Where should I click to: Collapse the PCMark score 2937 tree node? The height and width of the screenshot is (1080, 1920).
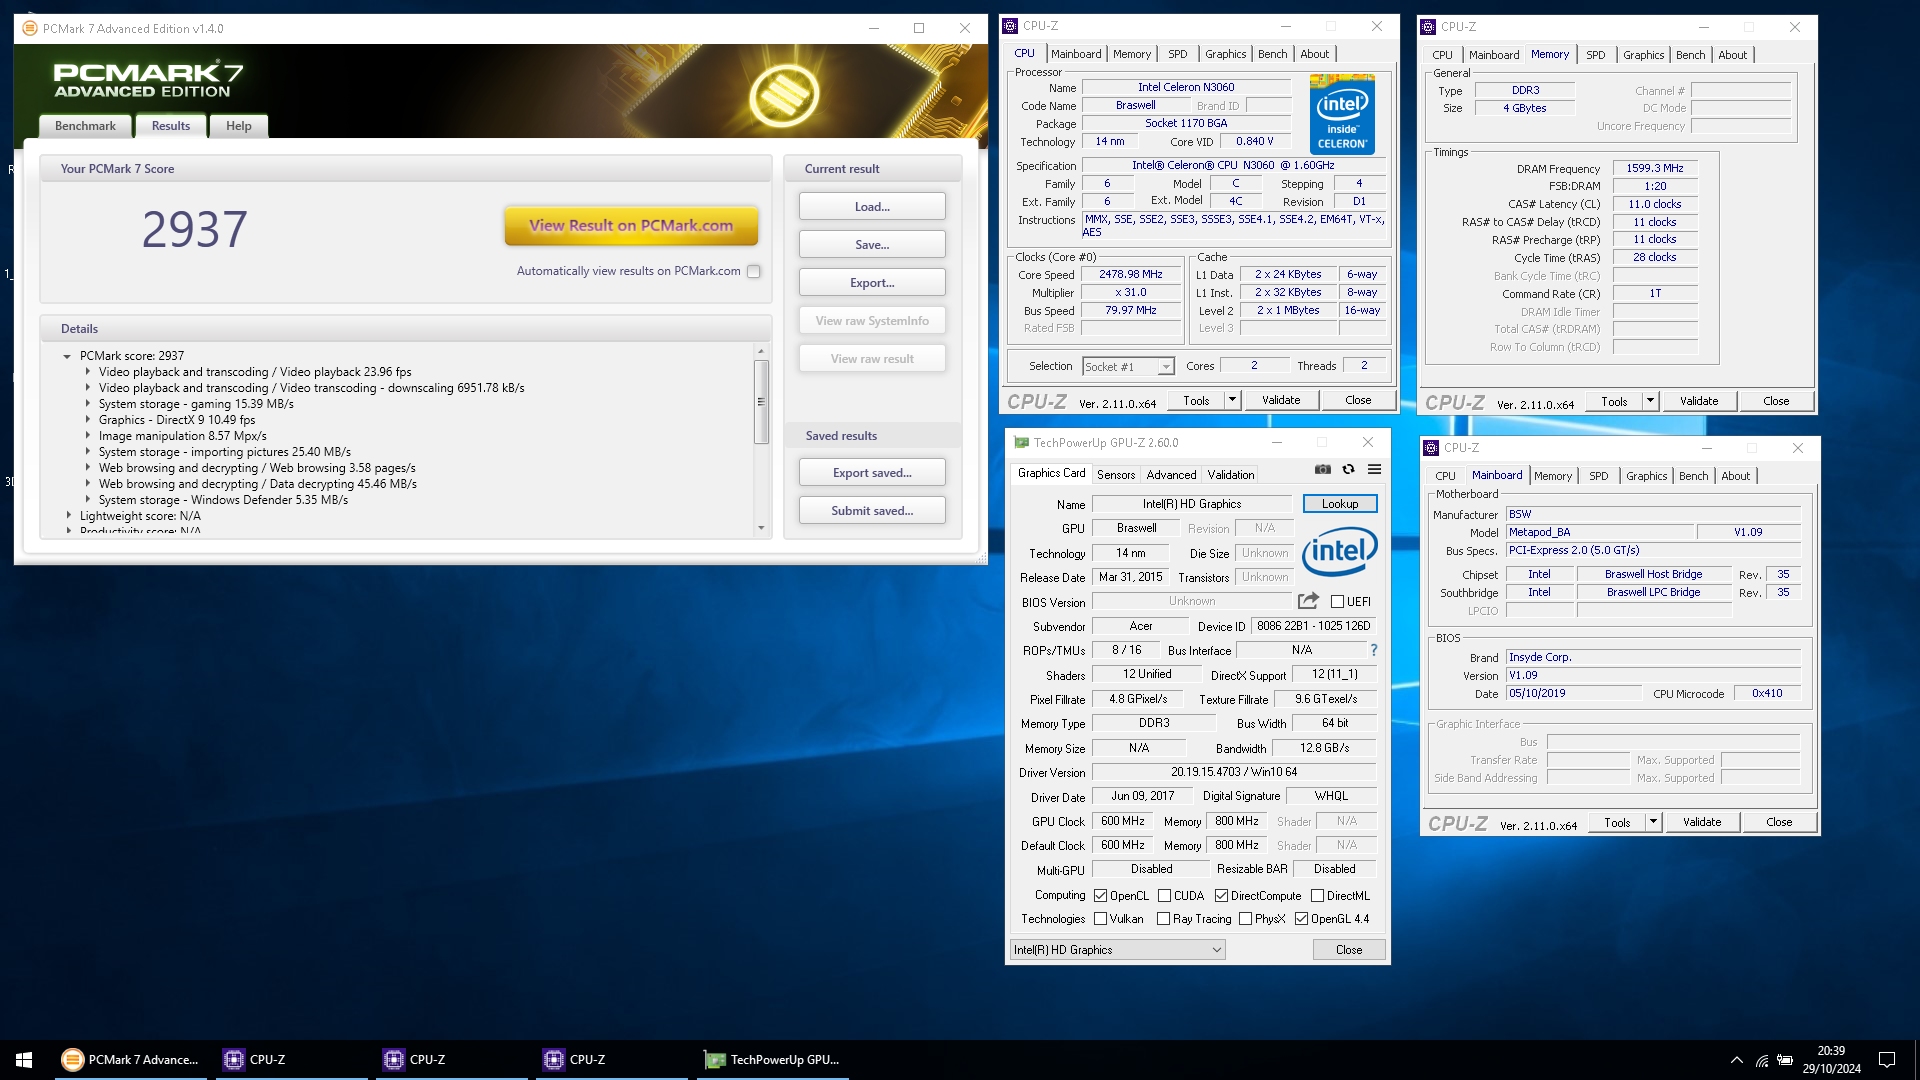click(67, 356)
